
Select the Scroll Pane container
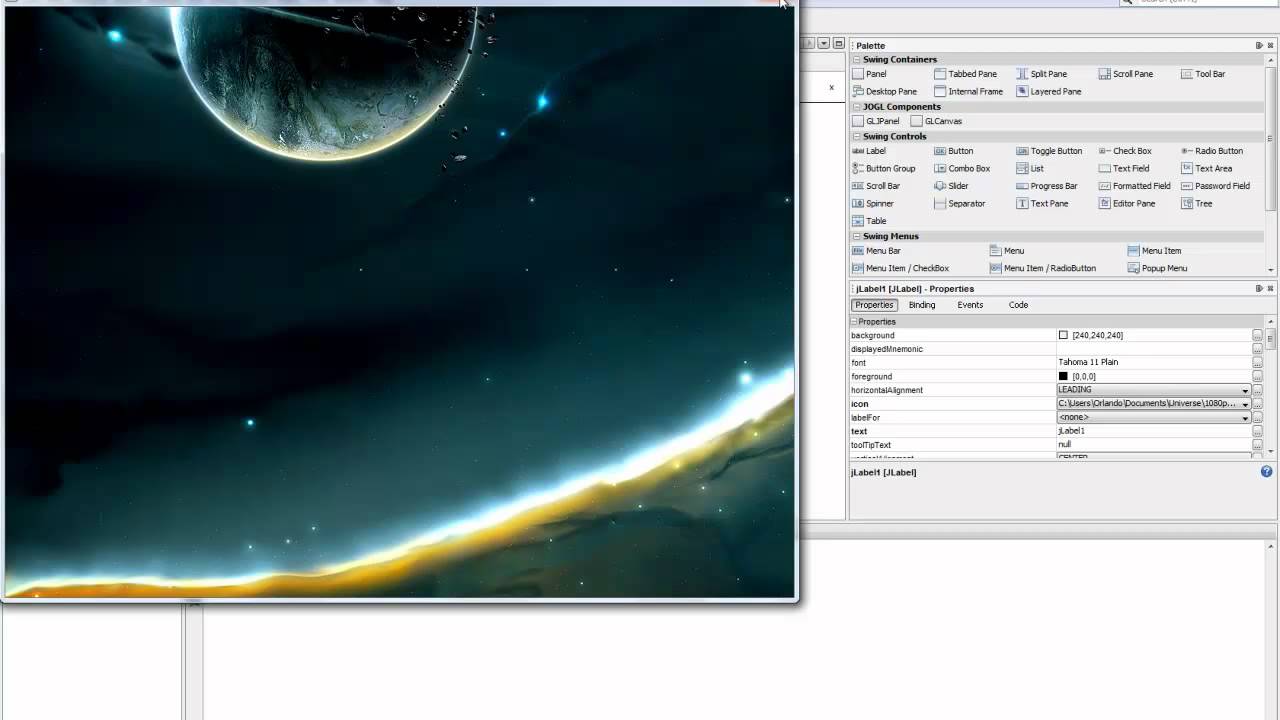pyautogui.click(x=1125, y=74)
